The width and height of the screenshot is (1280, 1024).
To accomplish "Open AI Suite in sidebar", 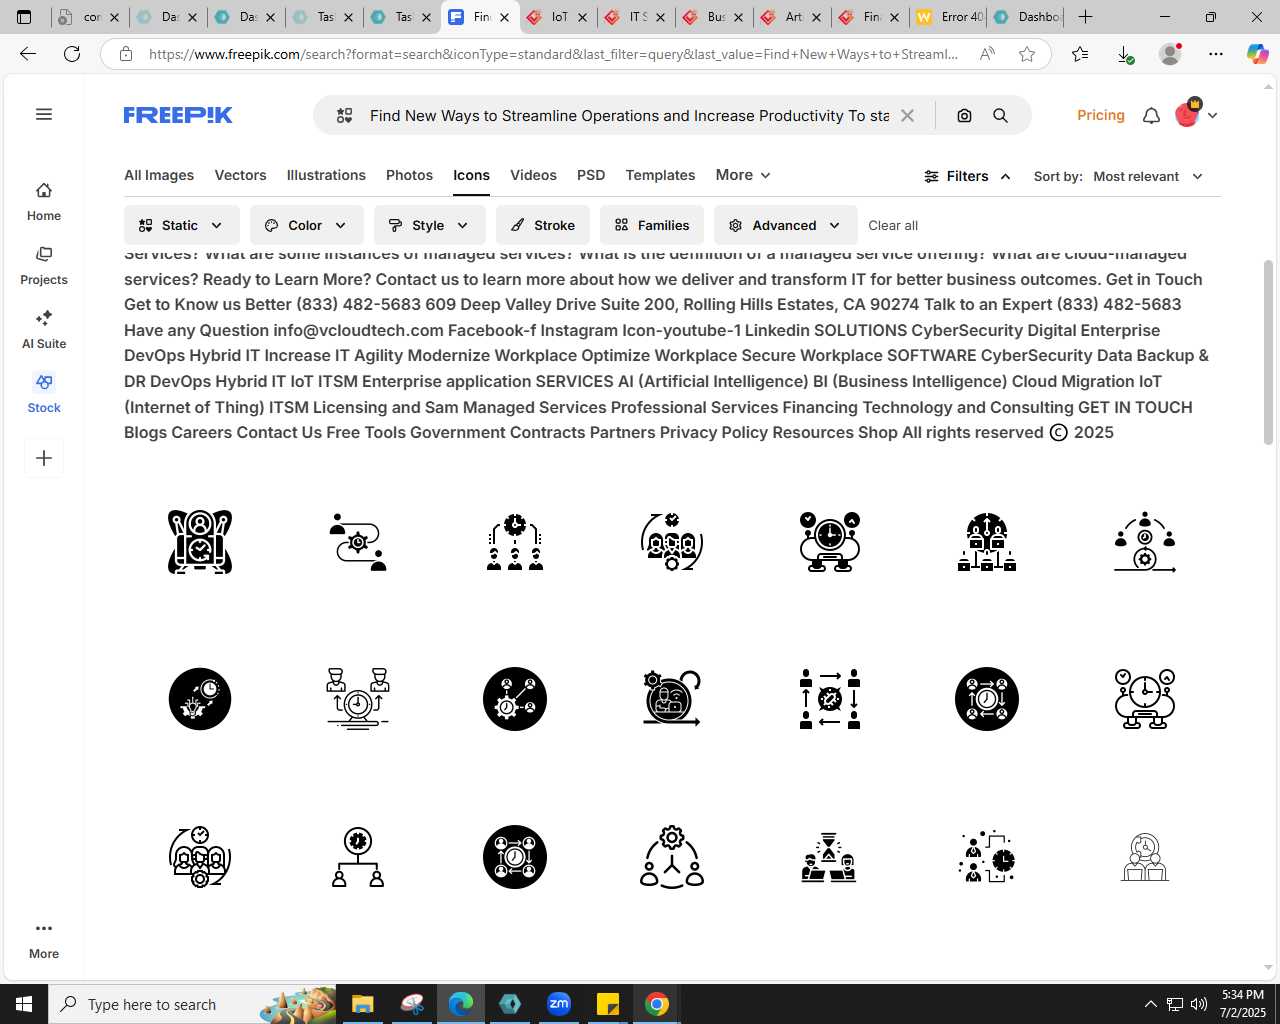I will tap(44, 330).
